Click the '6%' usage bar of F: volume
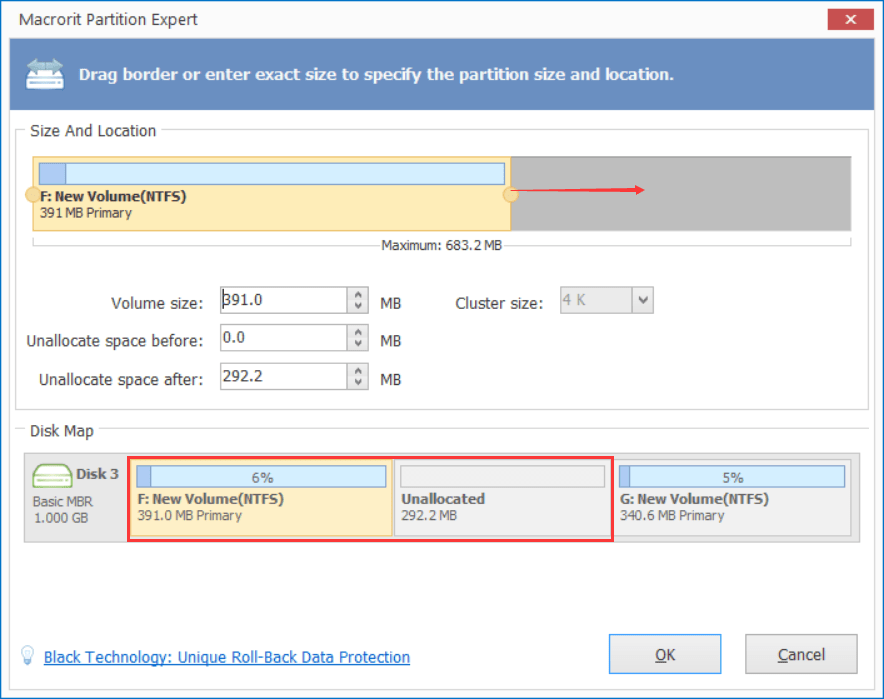The image size is (884, 699). click(x=261, y=477)
